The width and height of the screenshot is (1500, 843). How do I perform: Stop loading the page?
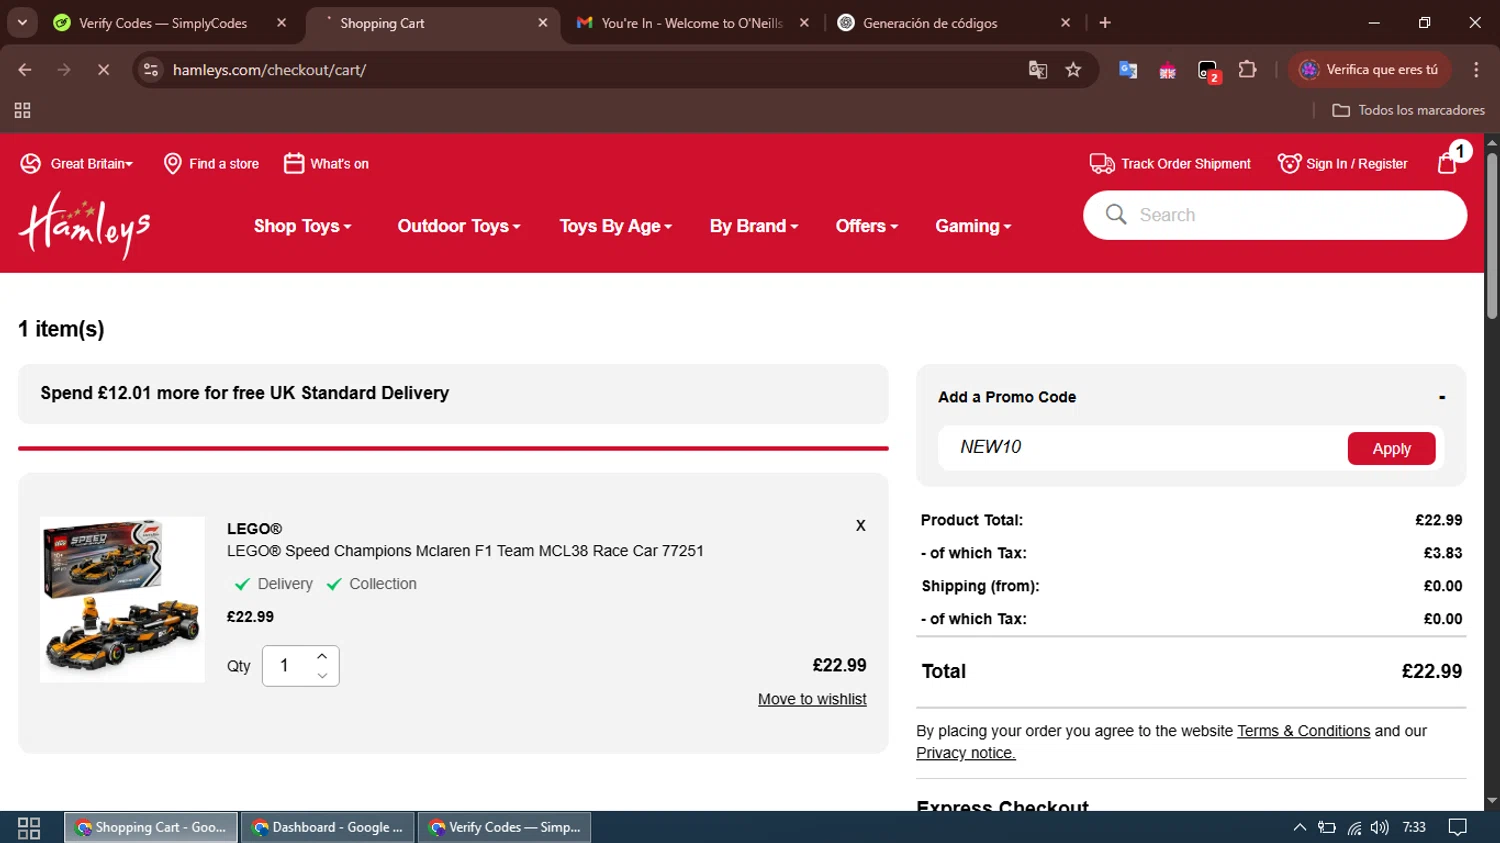pyautogui.click(x=103, y=70)
